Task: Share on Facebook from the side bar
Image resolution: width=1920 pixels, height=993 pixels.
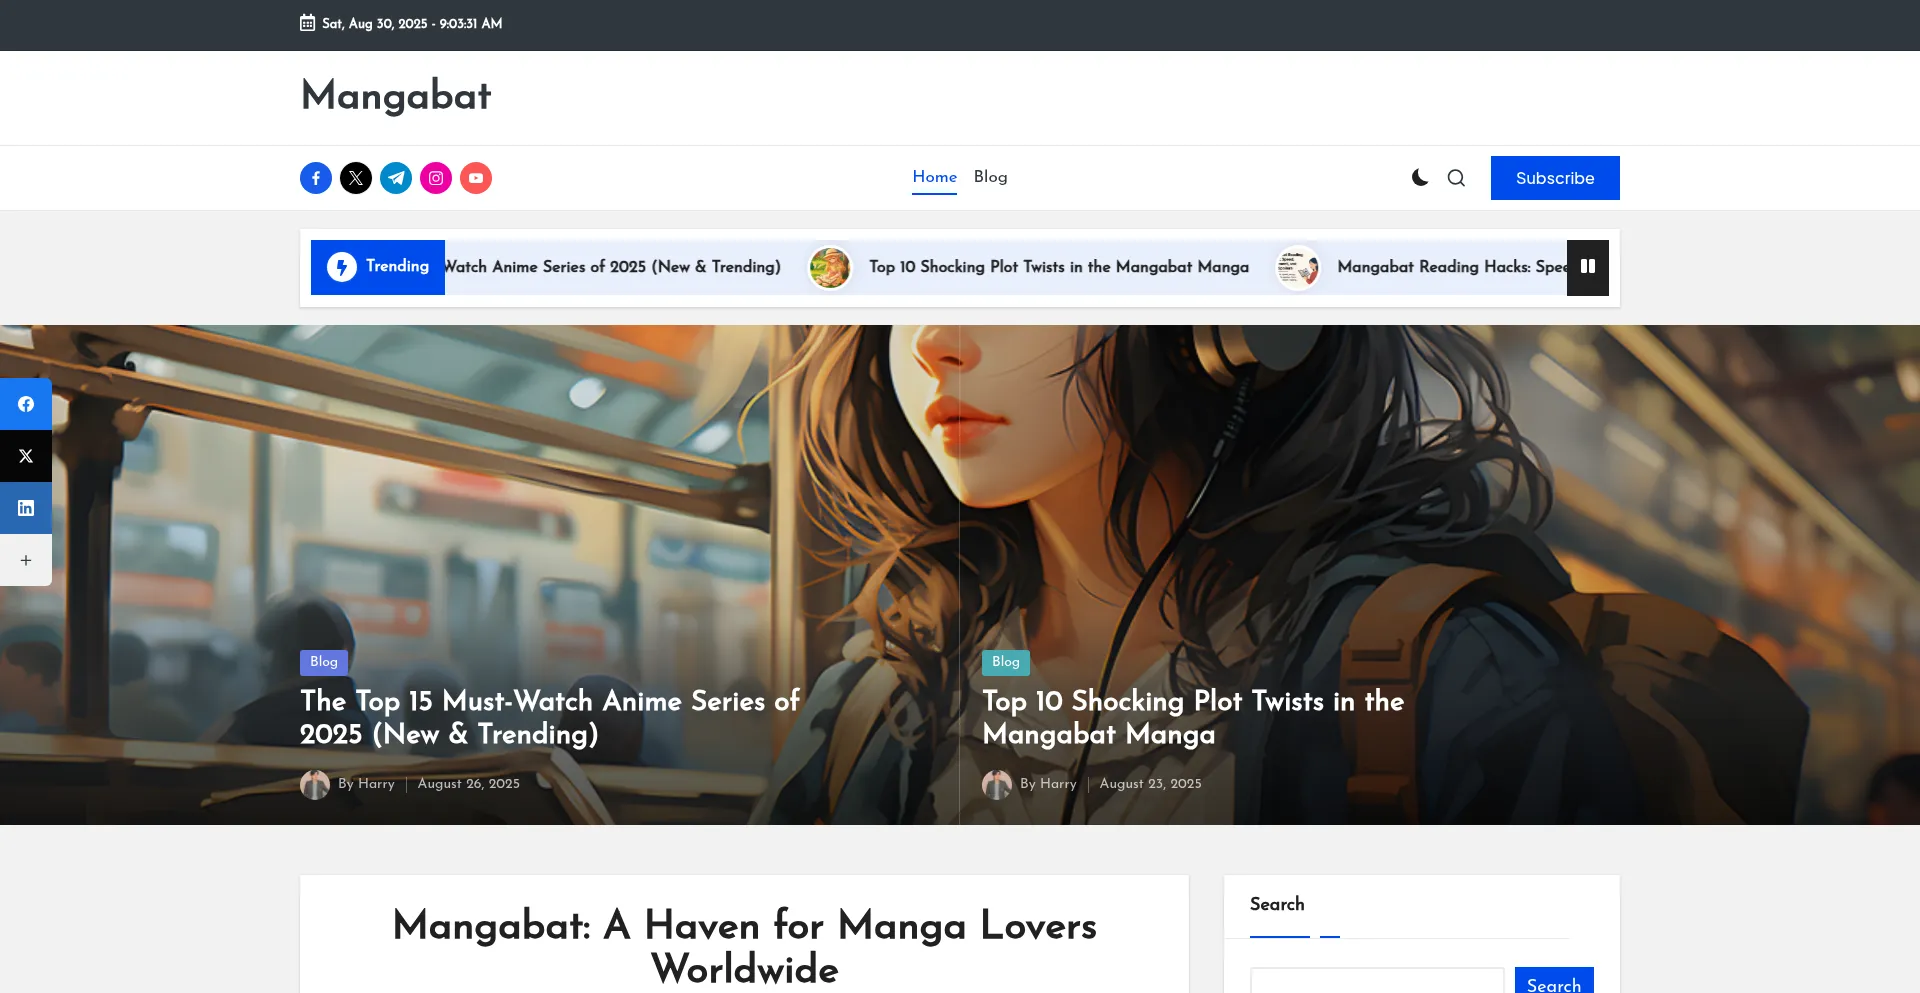Action: click(26, 404)
